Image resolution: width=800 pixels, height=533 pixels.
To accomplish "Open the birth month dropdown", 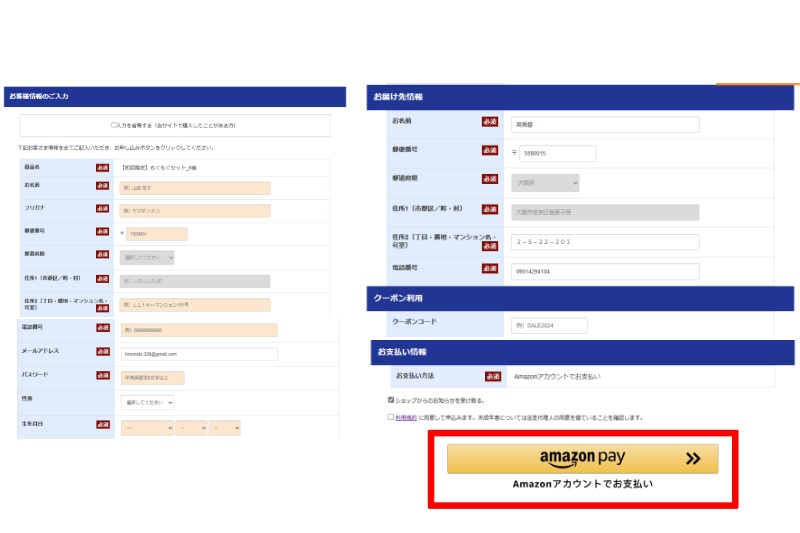I will pos(191,428).
